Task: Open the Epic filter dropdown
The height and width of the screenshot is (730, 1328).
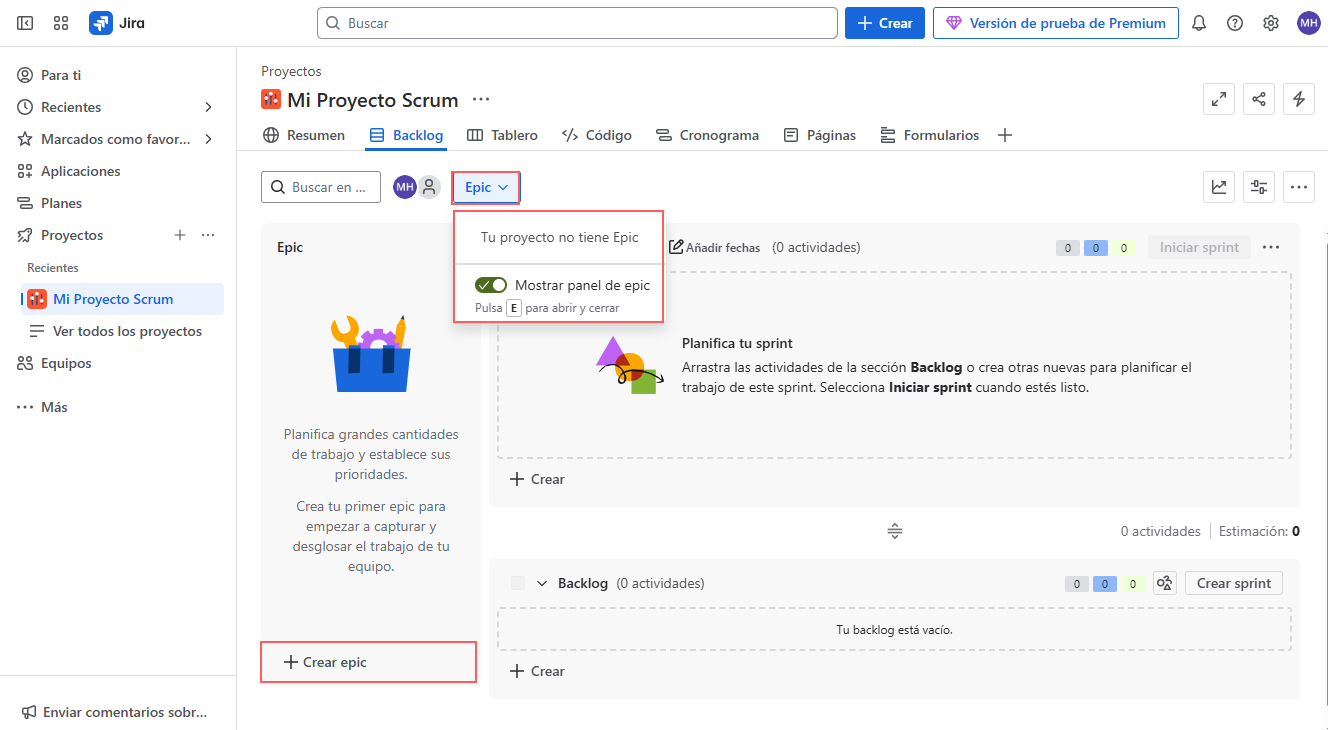Action: pos(486,187)
